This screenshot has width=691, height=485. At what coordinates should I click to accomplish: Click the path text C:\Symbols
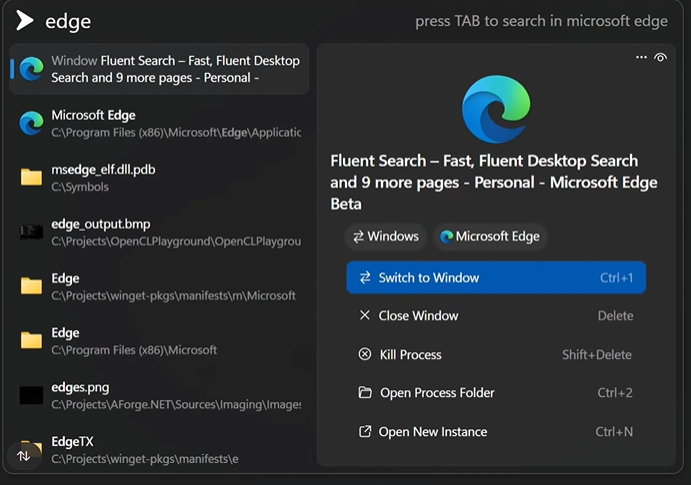(x=80, y=187)
